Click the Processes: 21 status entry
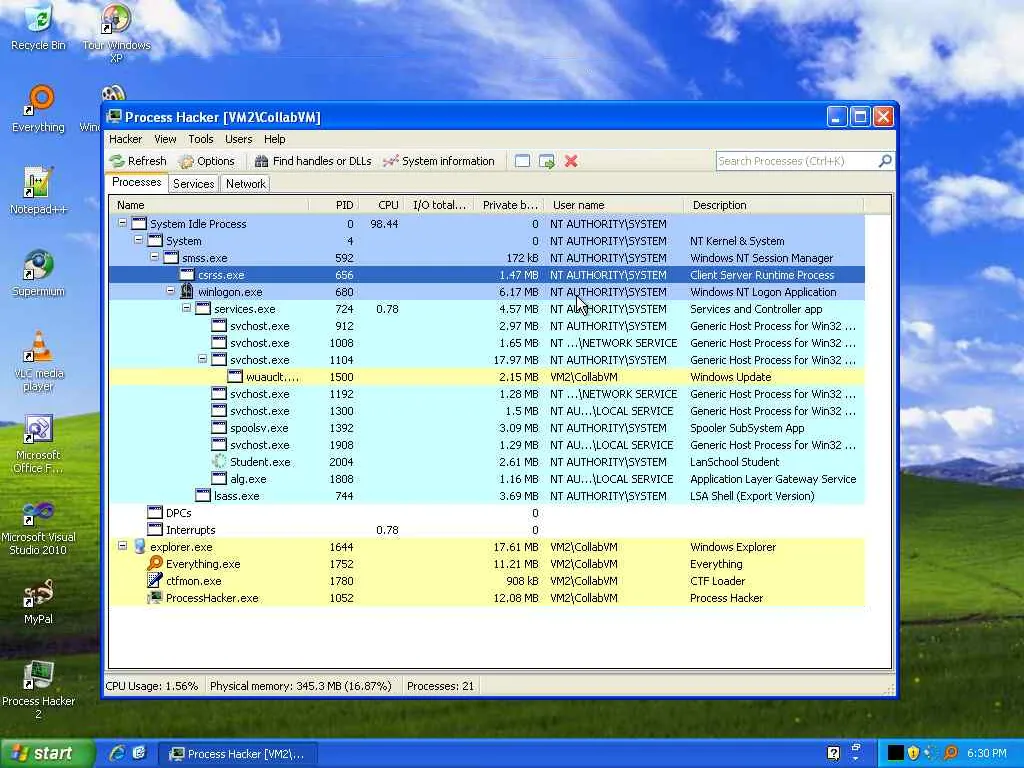The image size is (1024, 768). [x=440, y=686]
